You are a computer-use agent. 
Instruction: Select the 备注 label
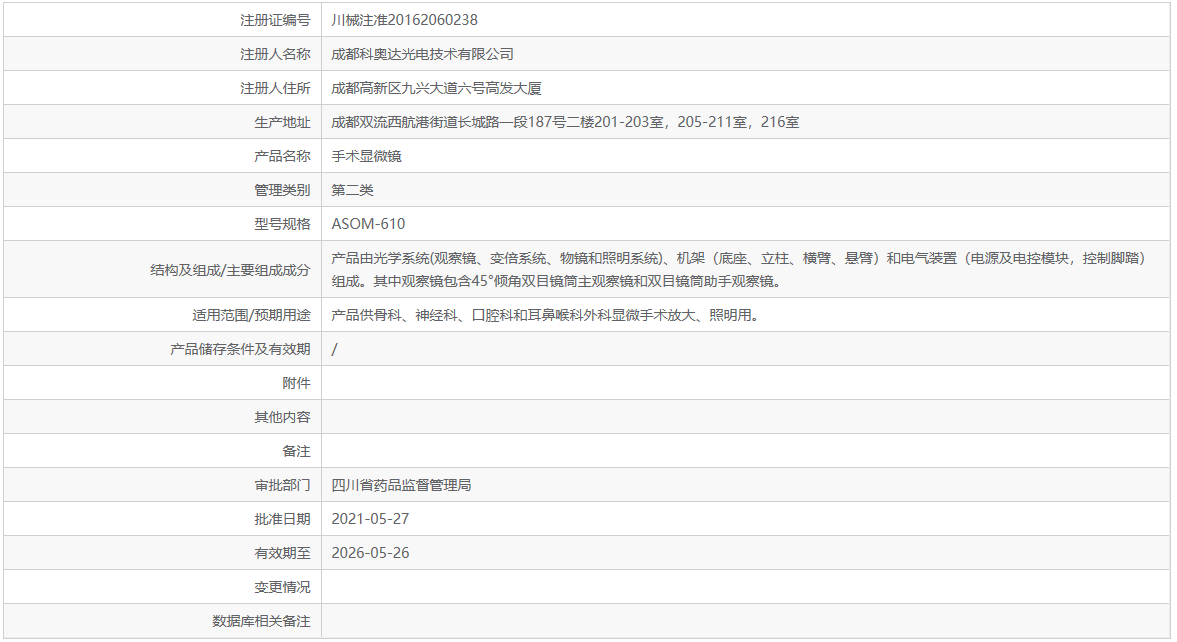[297, 451]
